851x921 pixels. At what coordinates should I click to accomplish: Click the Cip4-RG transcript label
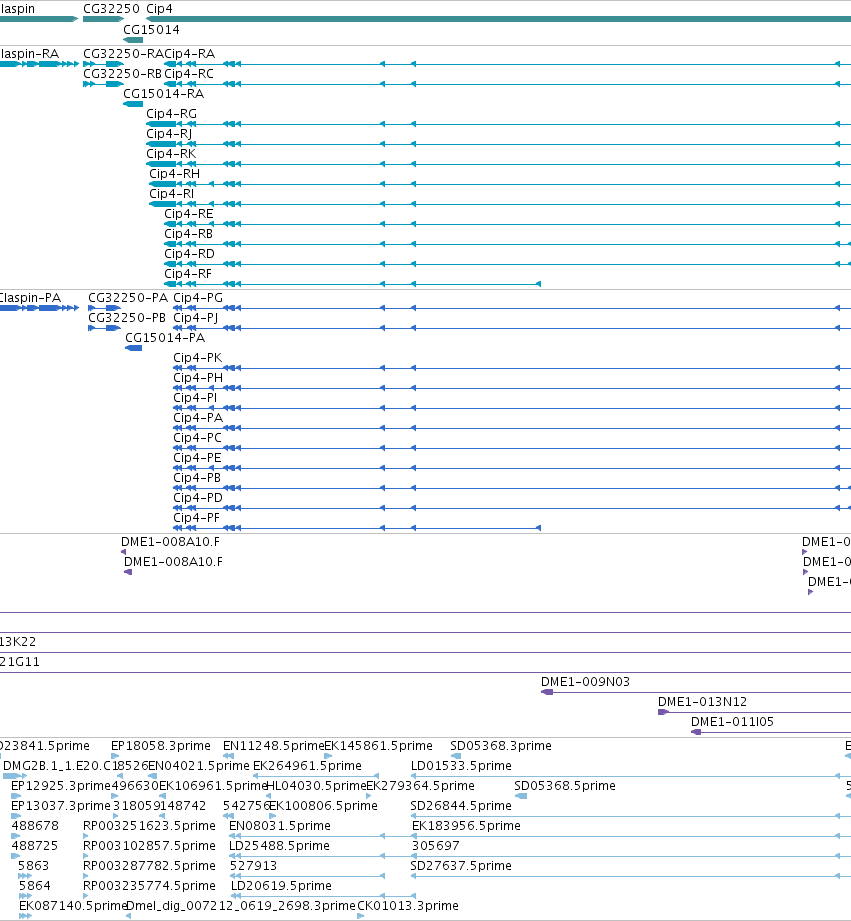pos(171,114)
